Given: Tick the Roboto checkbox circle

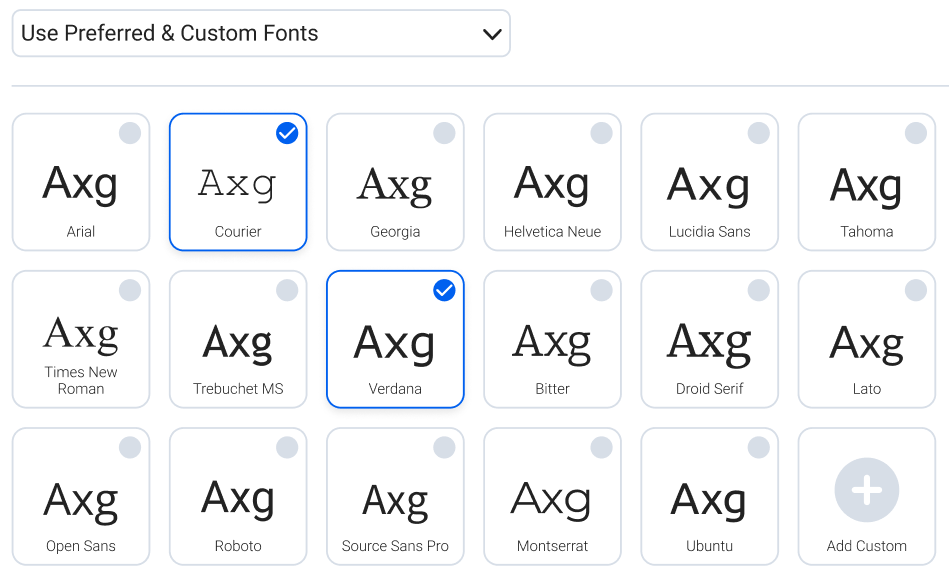Looking at the screenshot, I should pyautogui.click(x=287, y=448).
